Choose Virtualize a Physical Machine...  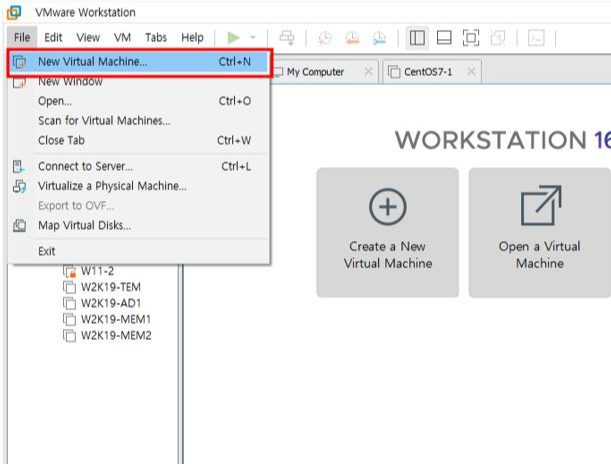click(139, 186)
